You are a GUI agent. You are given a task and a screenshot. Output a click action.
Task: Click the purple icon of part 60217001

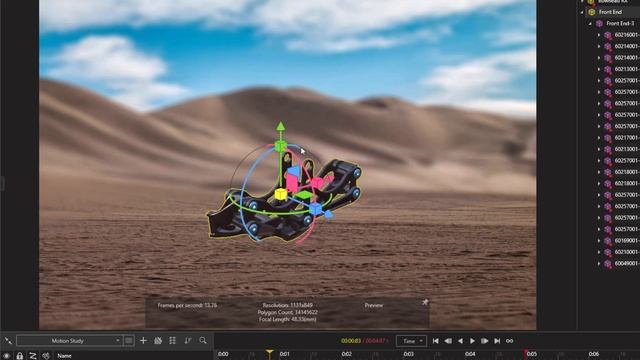[608, 138]
